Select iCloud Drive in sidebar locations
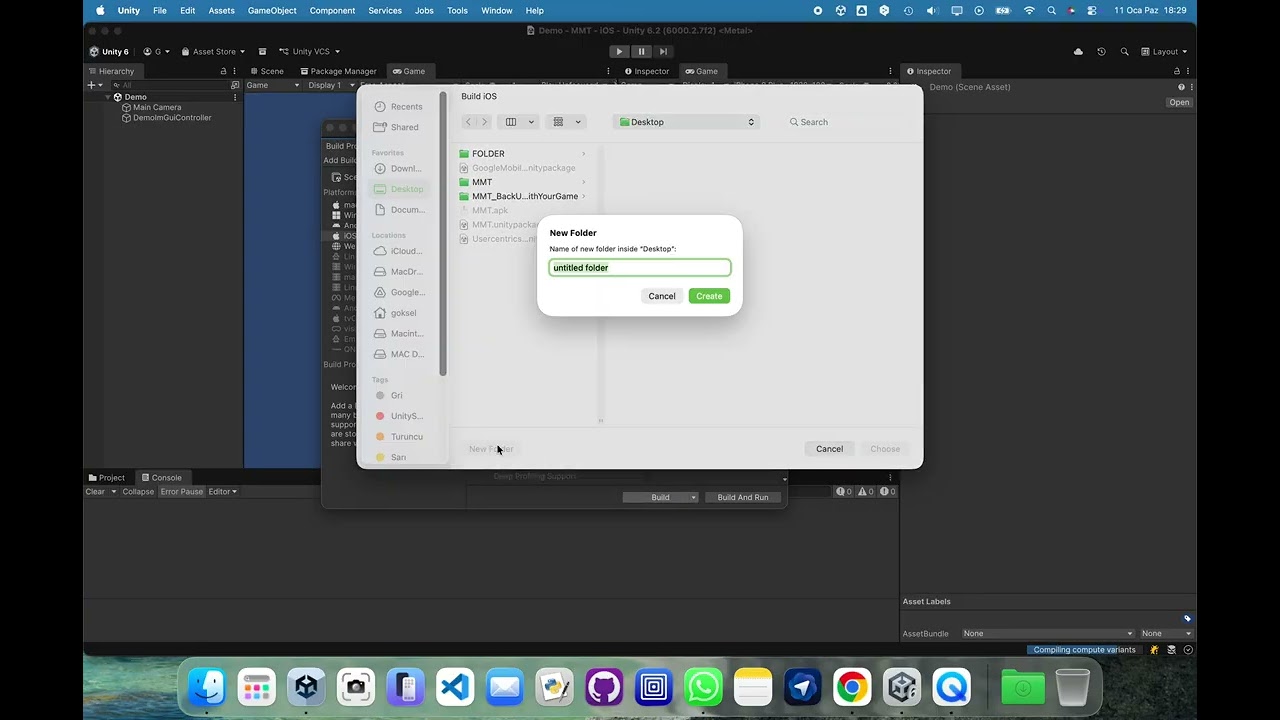The image size is (1280, 720). click(x=399, y=251)
